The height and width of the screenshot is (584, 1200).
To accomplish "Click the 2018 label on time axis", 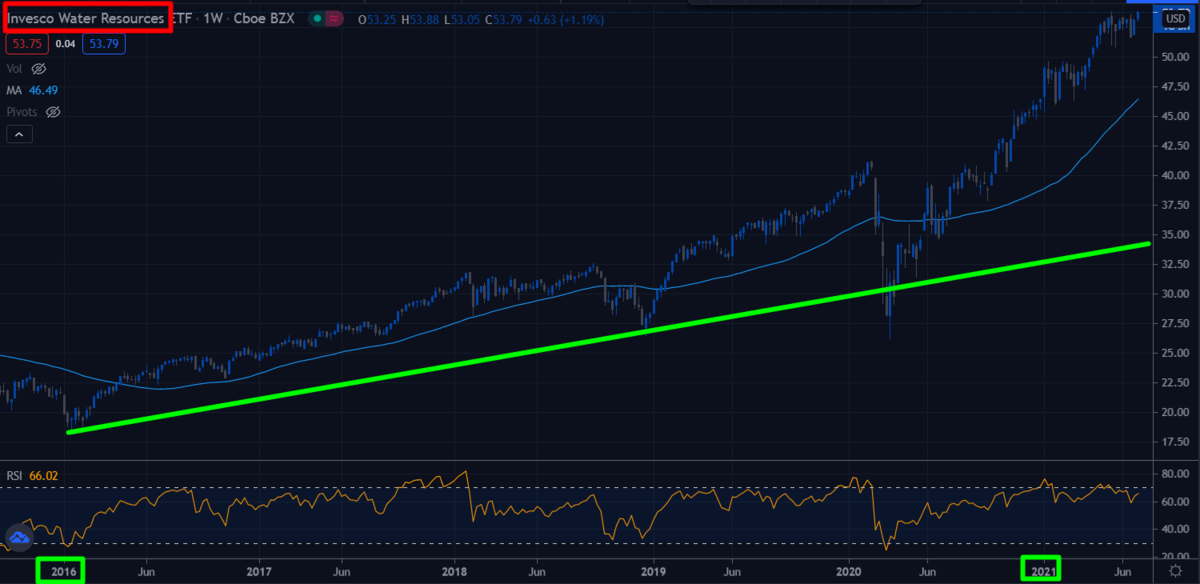I will [454, 570].
